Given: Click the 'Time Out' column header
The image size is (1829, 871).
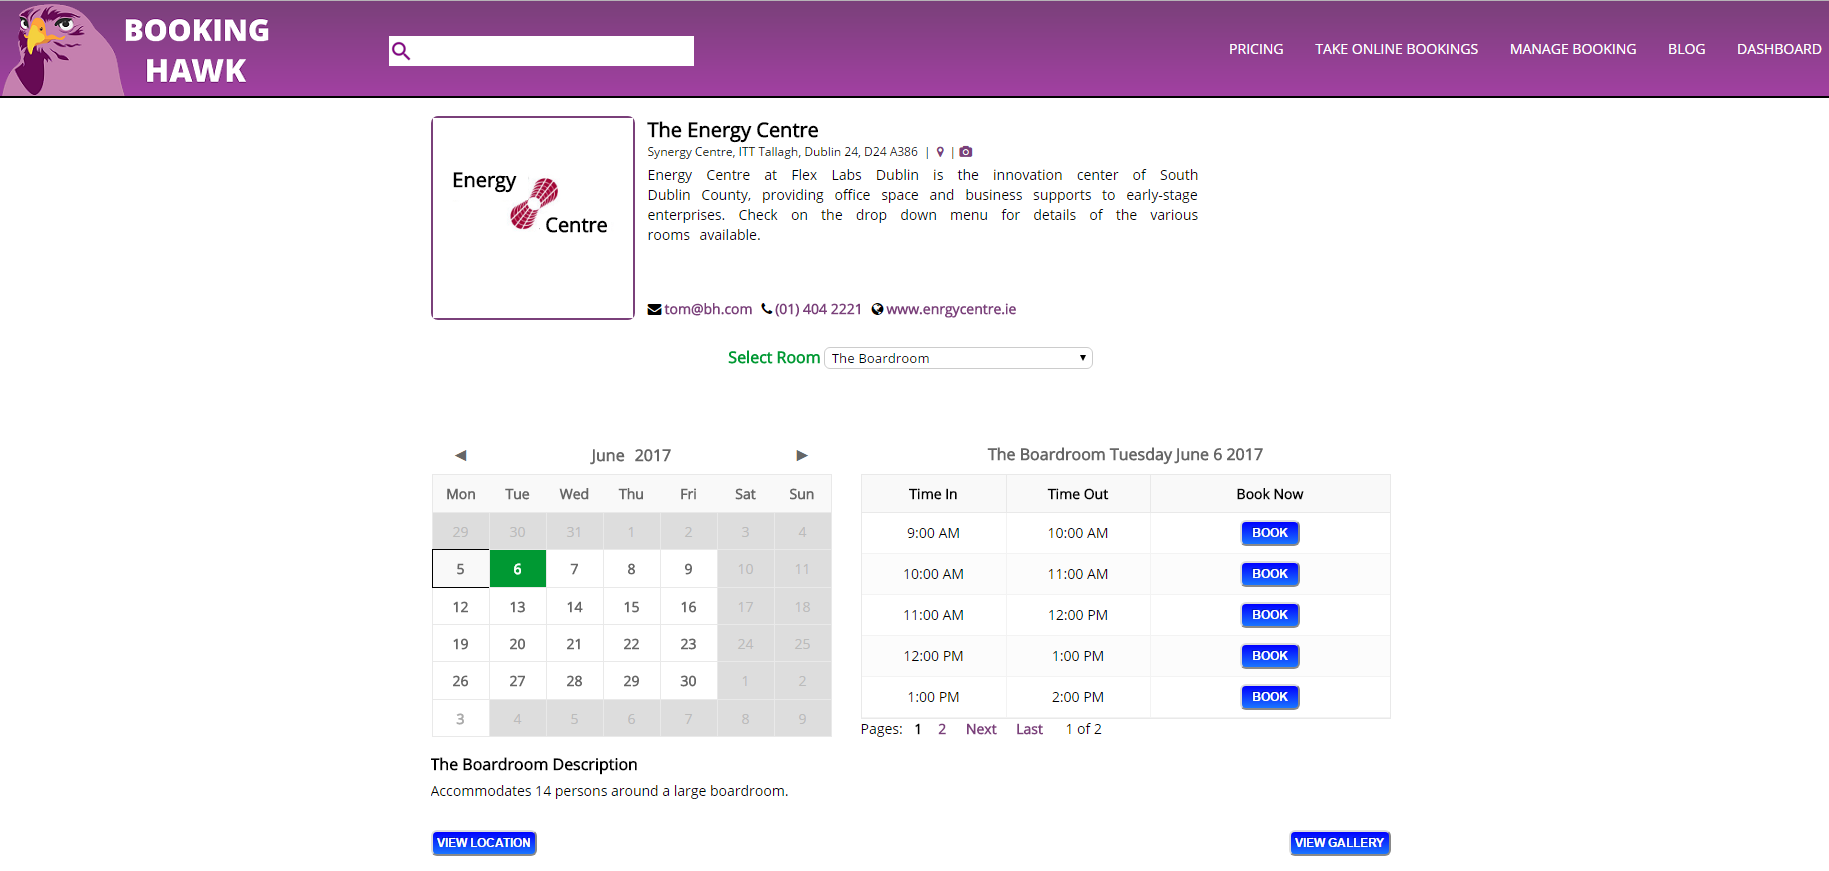Looking at the screenshot, I should pyautogui.click(x=1078, y=494).
